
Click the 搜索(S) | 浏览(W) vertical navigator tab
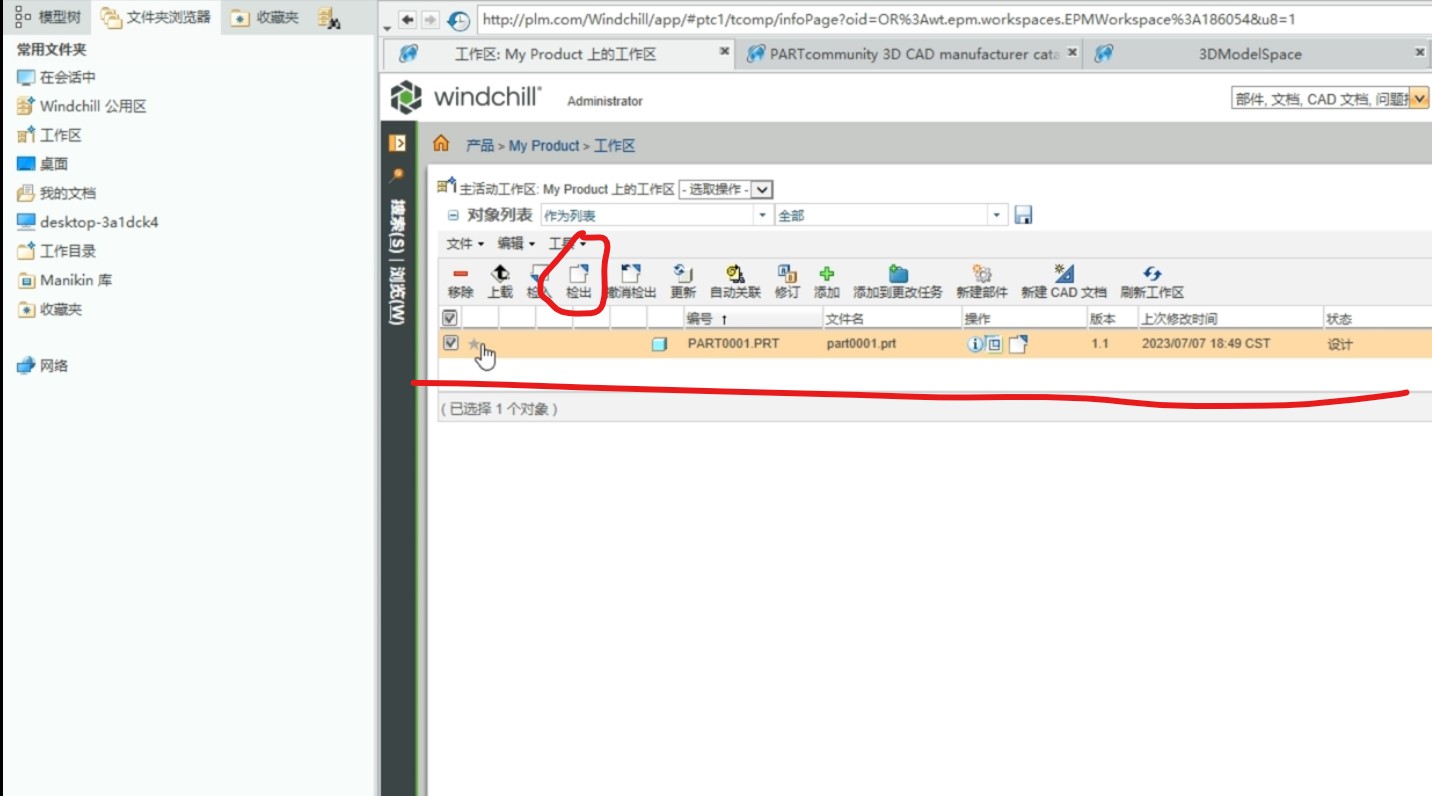click(397, 262)
